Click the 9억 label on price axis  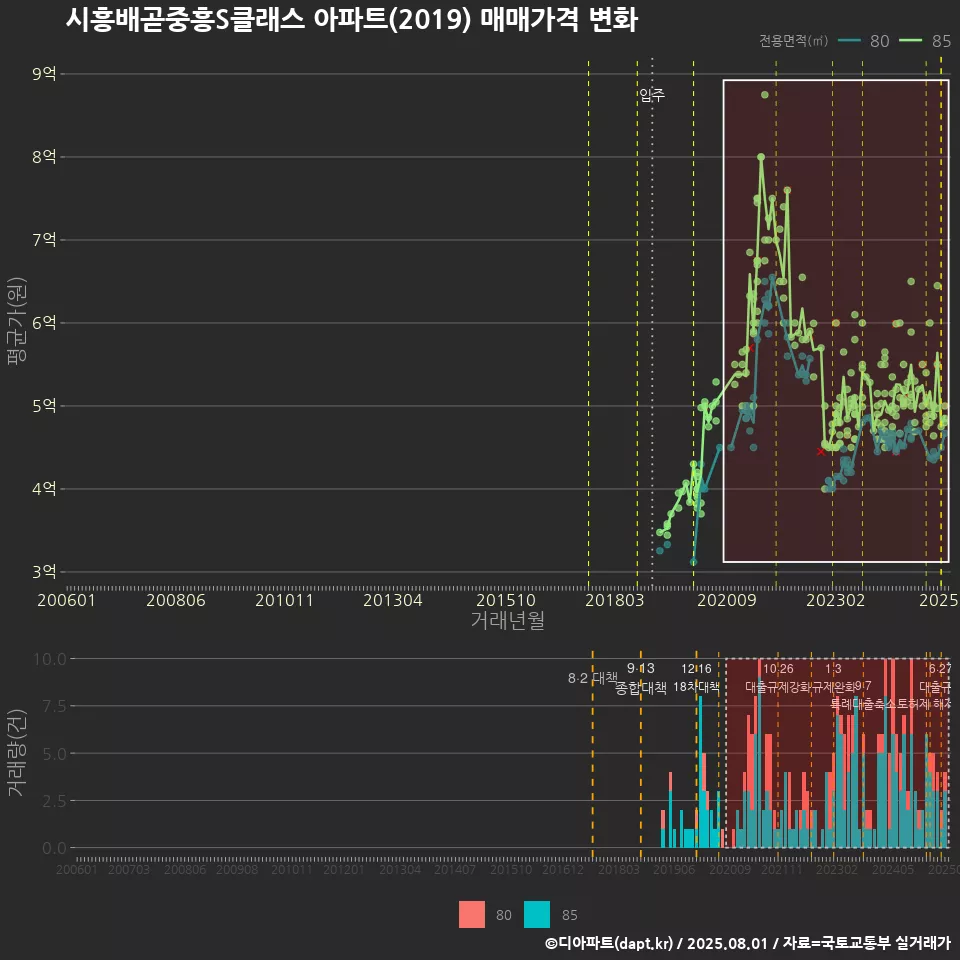(x=44, y=74)
